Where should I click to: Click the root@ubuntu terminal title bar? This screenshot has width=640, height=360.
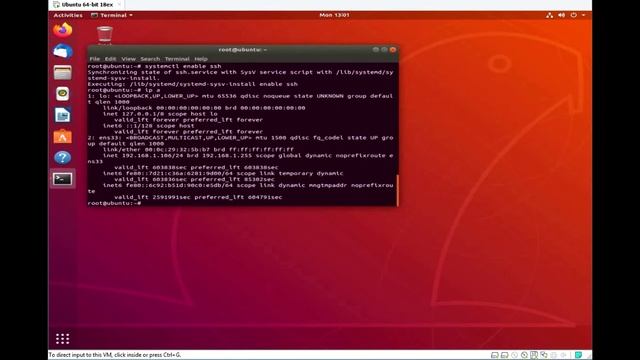click(x=243, y=49)
